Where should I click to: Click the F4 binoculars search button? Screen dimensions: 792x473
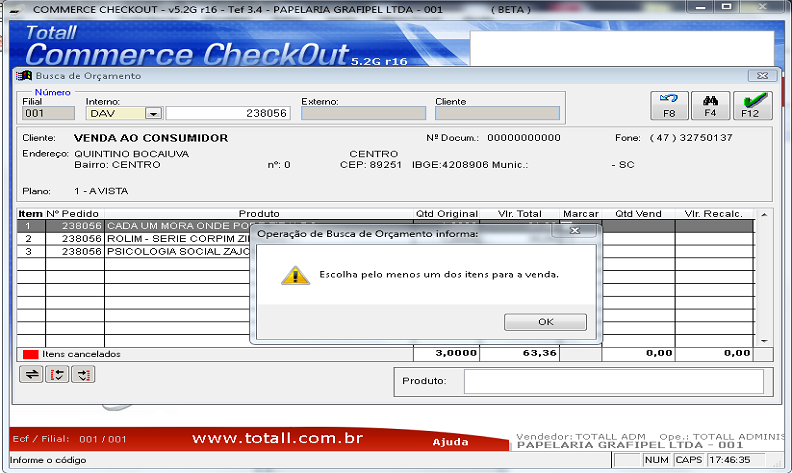[x=710, y=106]
